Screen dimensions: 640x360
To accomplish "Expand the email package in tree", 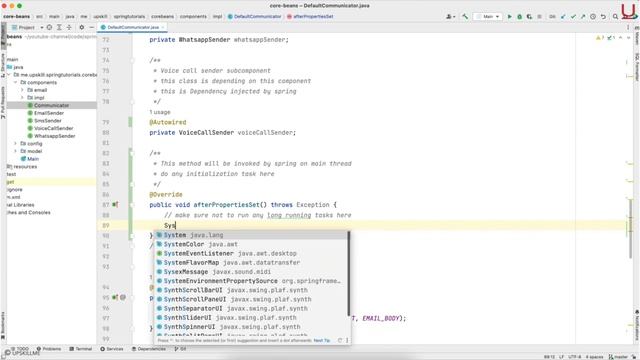I will (x=22, y=90).
